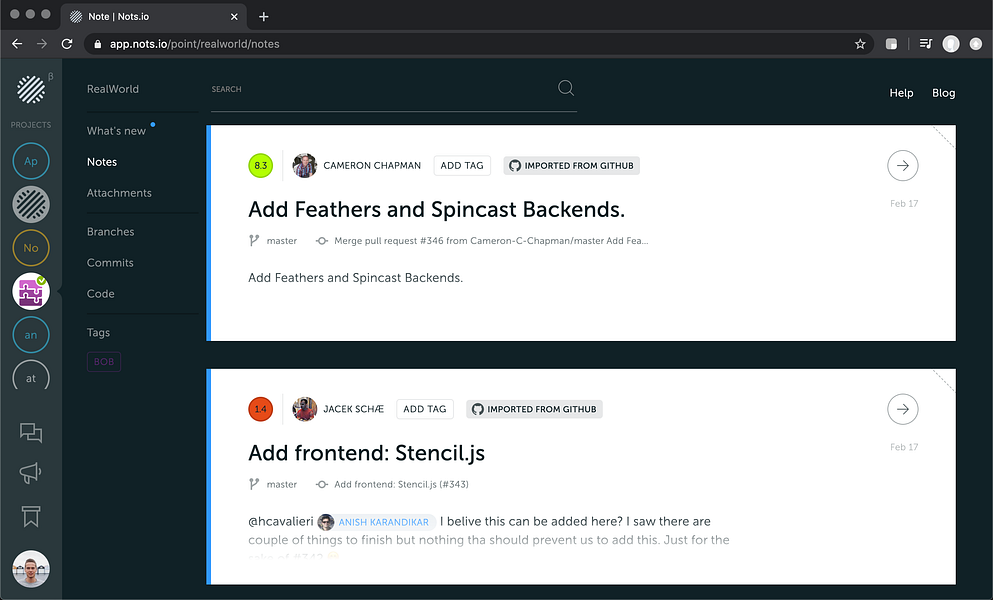Click the user avatar at the bottom of the sidebar

point(31,568)
